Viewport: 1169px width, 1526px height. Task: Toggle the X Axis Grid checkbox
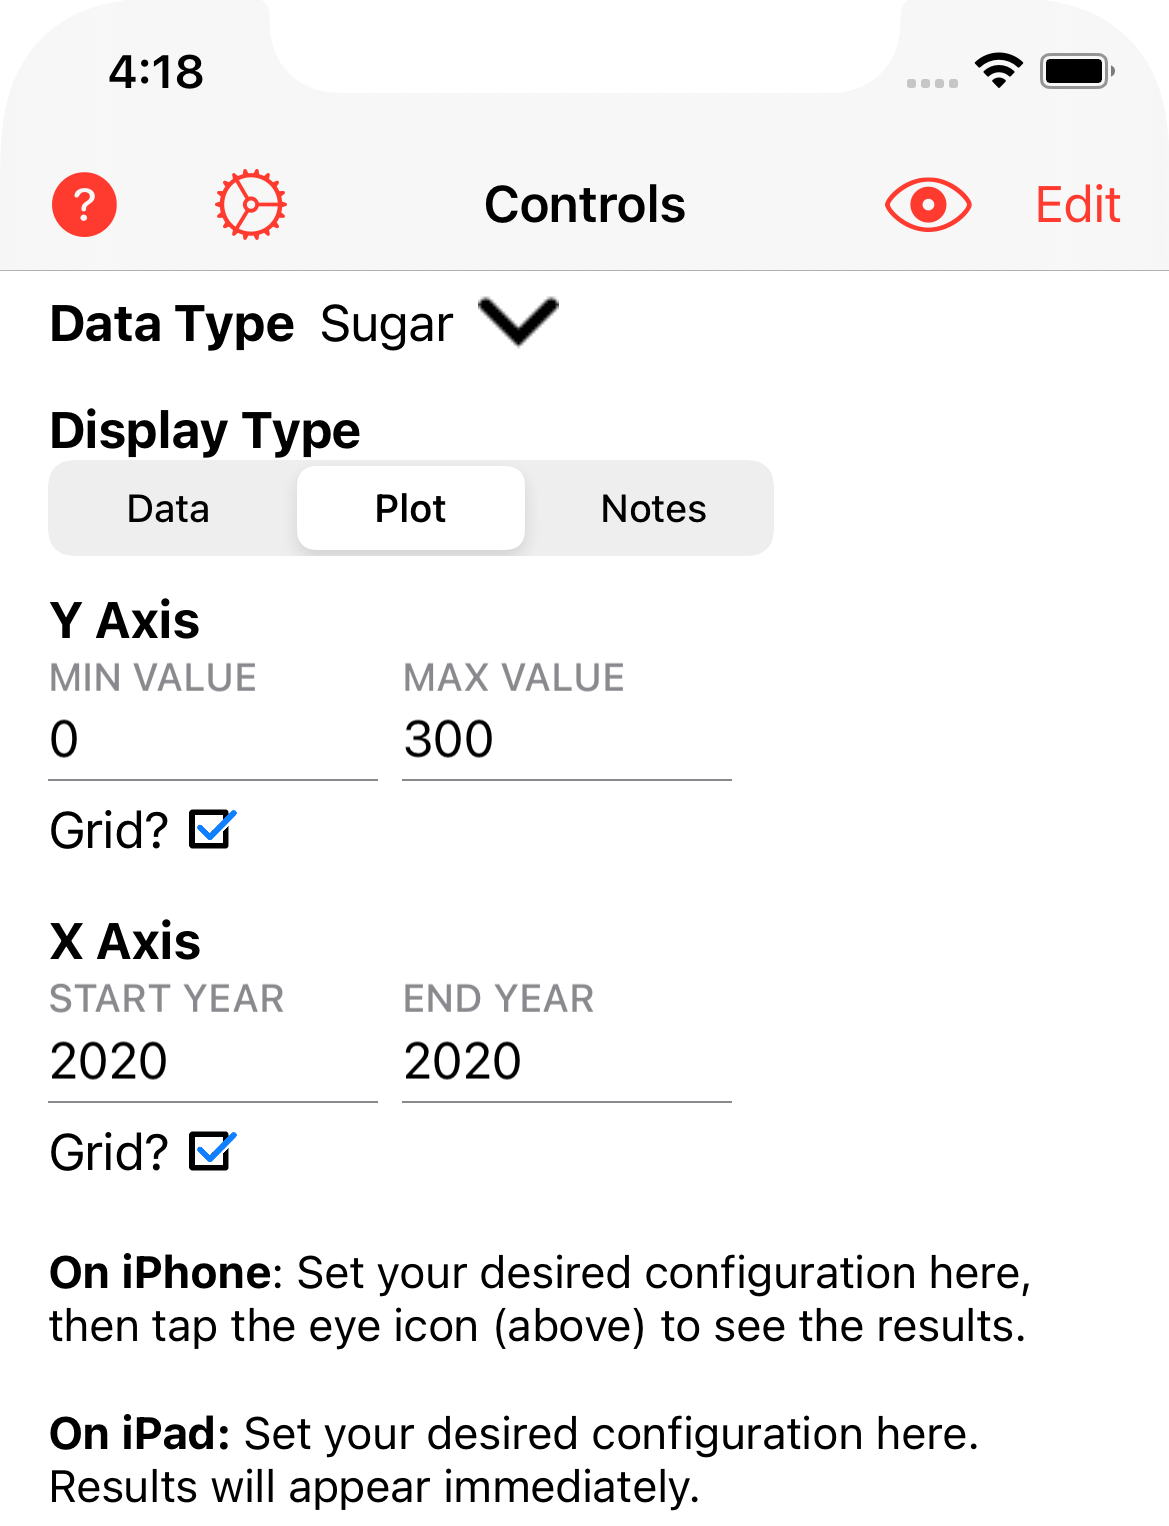[212, 1151]
